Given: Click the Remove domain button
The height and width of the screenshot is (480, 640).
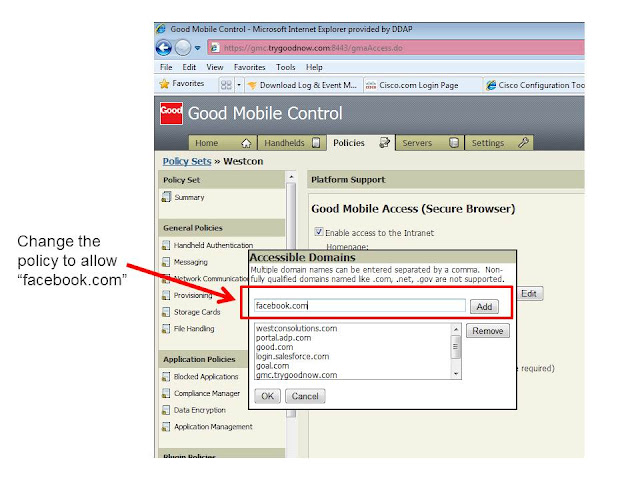Looking at the screenshot, I should pos(488,331).
